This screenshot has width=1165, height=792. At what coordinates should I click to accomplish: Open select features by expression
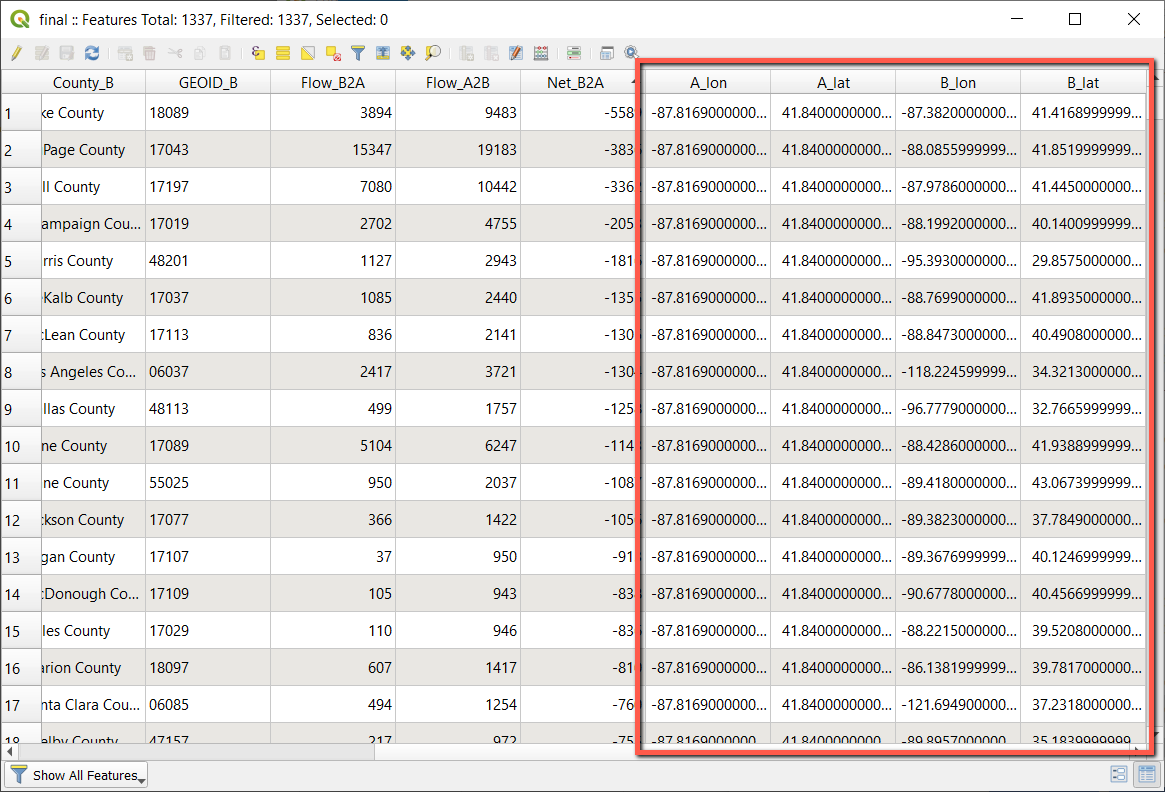click(x=258, y=53)
